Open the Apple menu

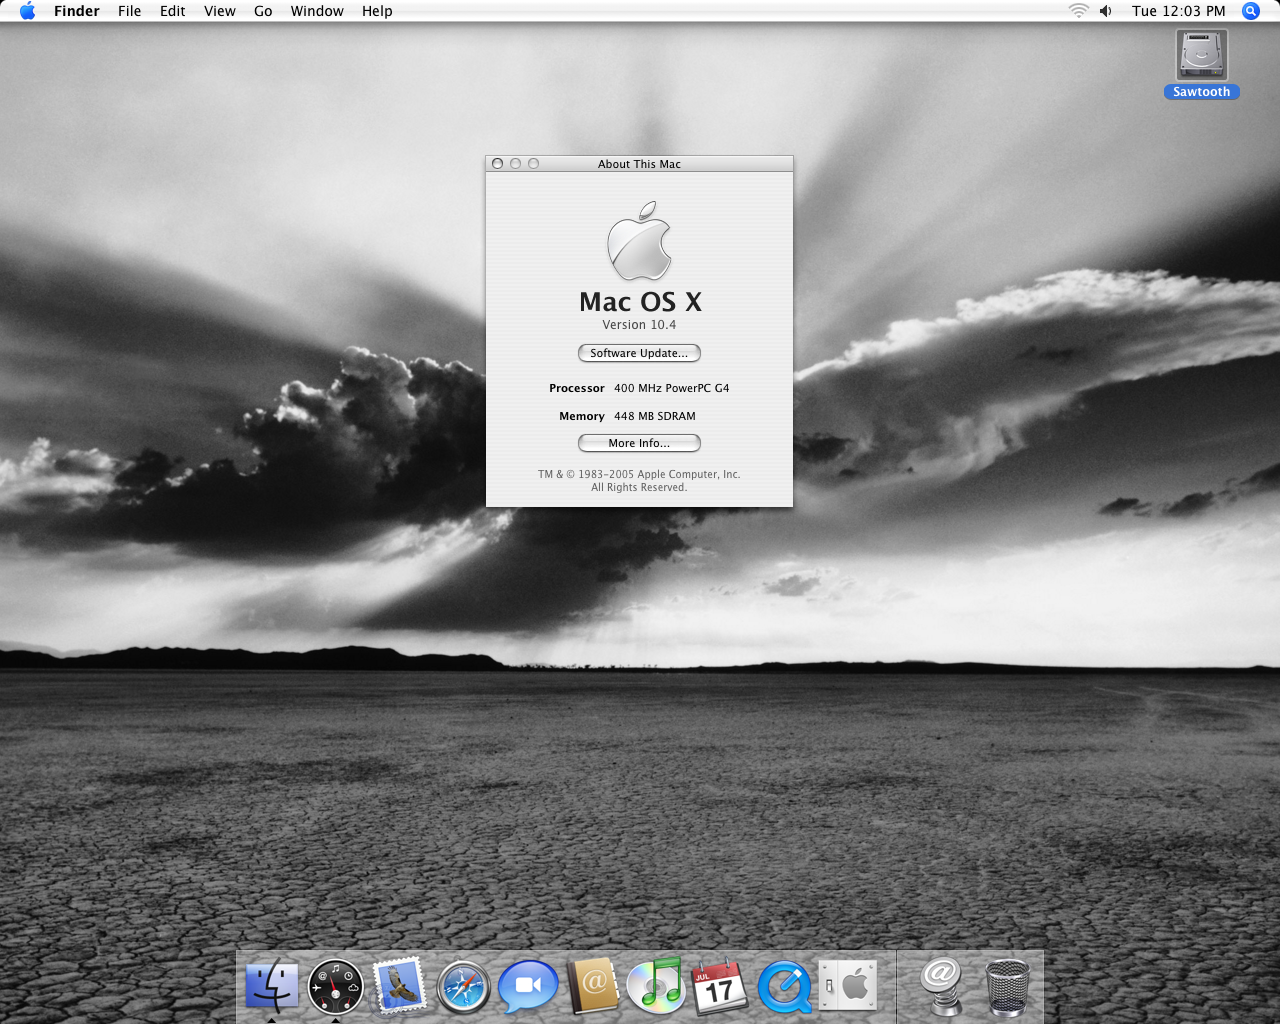pyautogui.click(x=28, y=11)
